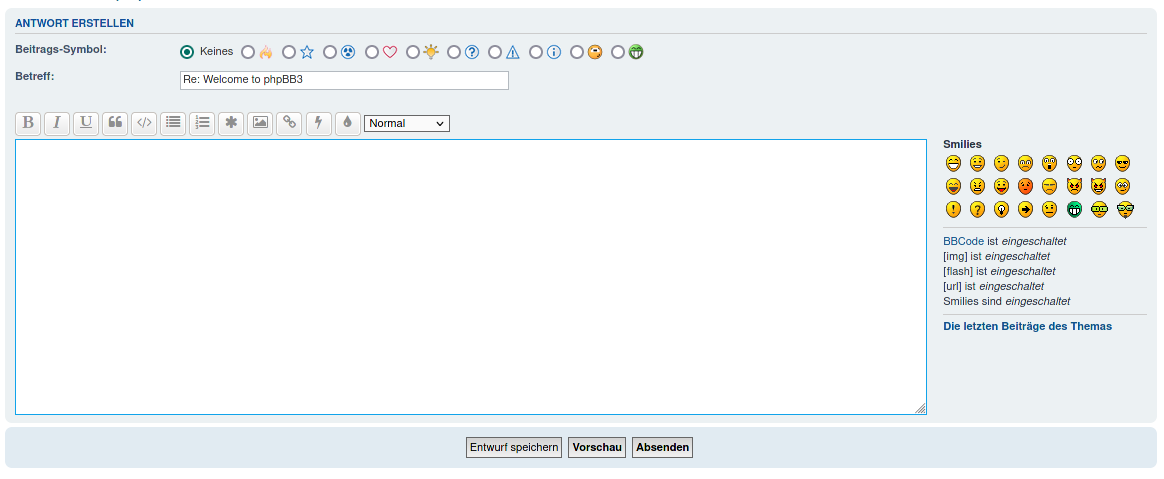Click the 'Smilies sind eingeschaltet' status text
Screen dimensions: 1164x479
(1007, 301)
